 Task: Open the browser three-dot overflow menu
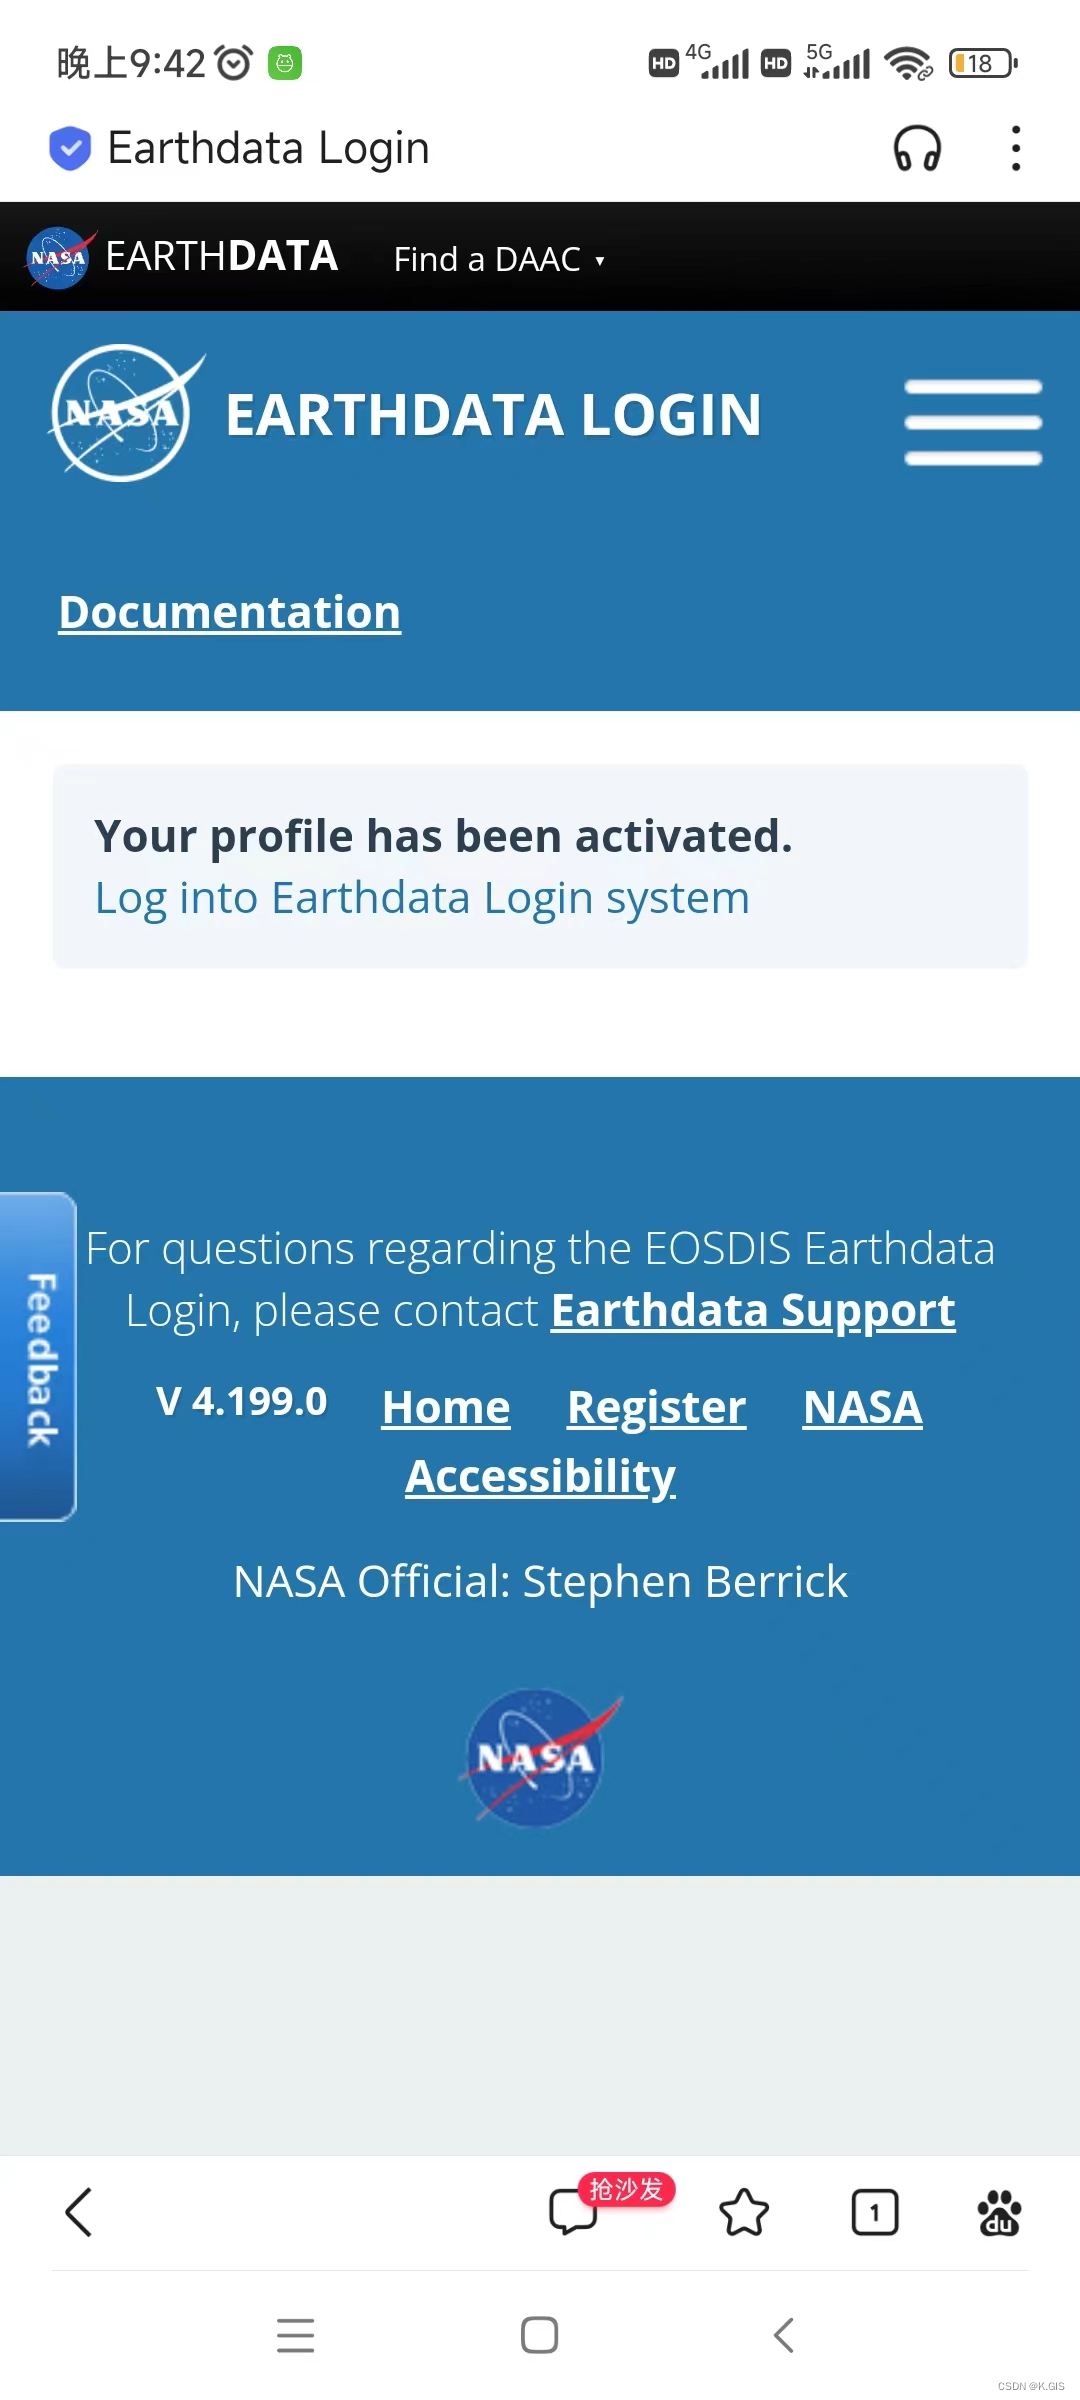point(1014,148)
